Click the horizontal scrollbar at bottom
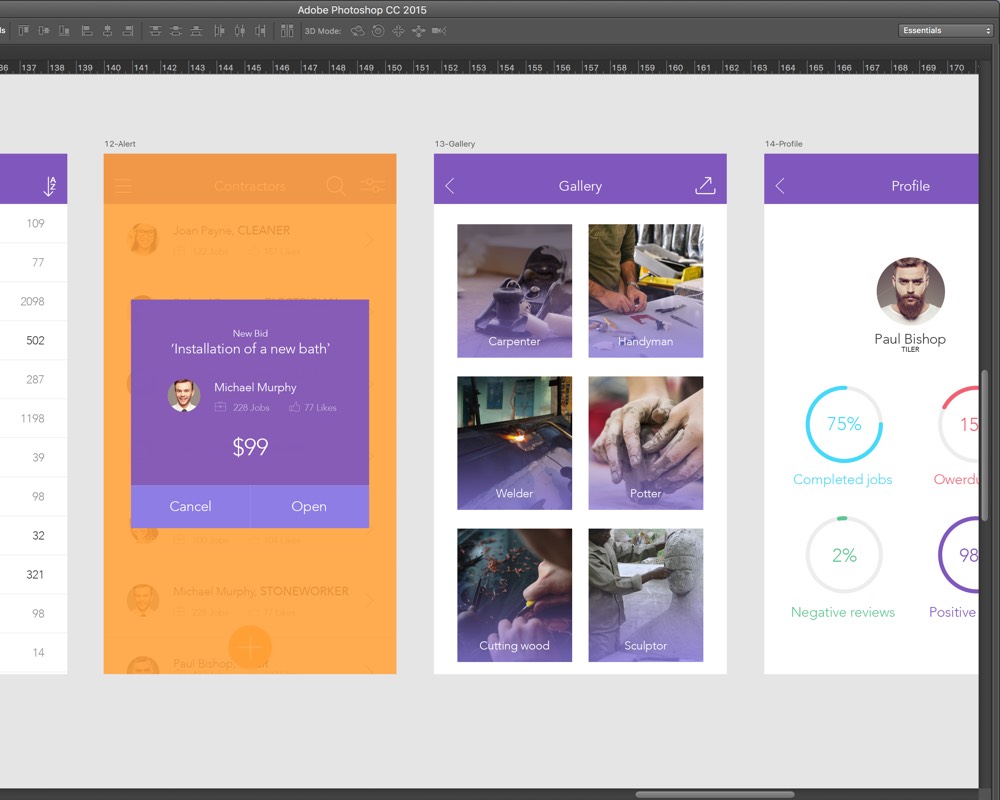 pyautogui.click(x=715, y=795)
